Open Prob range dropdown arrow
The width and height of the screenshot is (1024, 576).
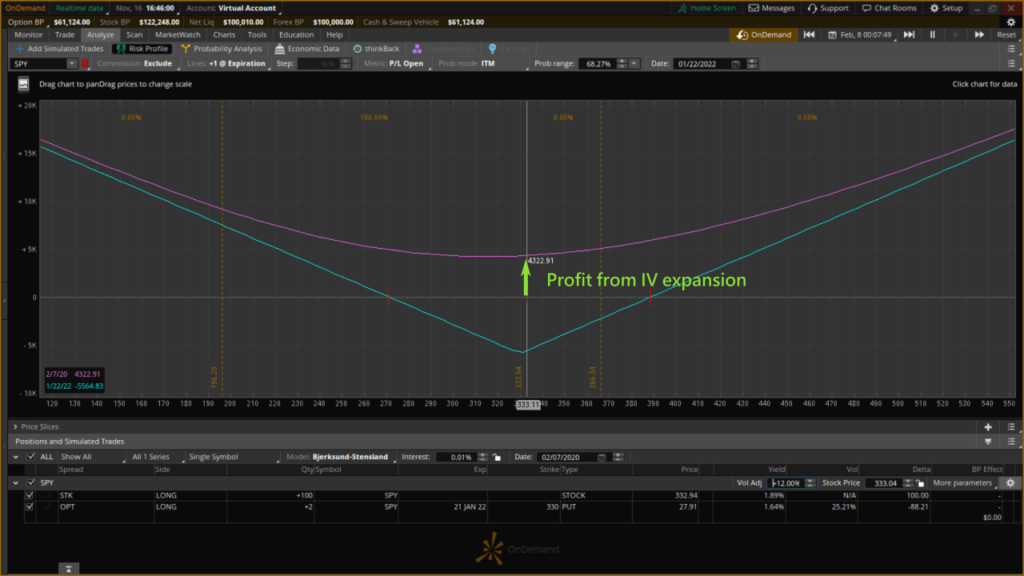coord(634,63)
